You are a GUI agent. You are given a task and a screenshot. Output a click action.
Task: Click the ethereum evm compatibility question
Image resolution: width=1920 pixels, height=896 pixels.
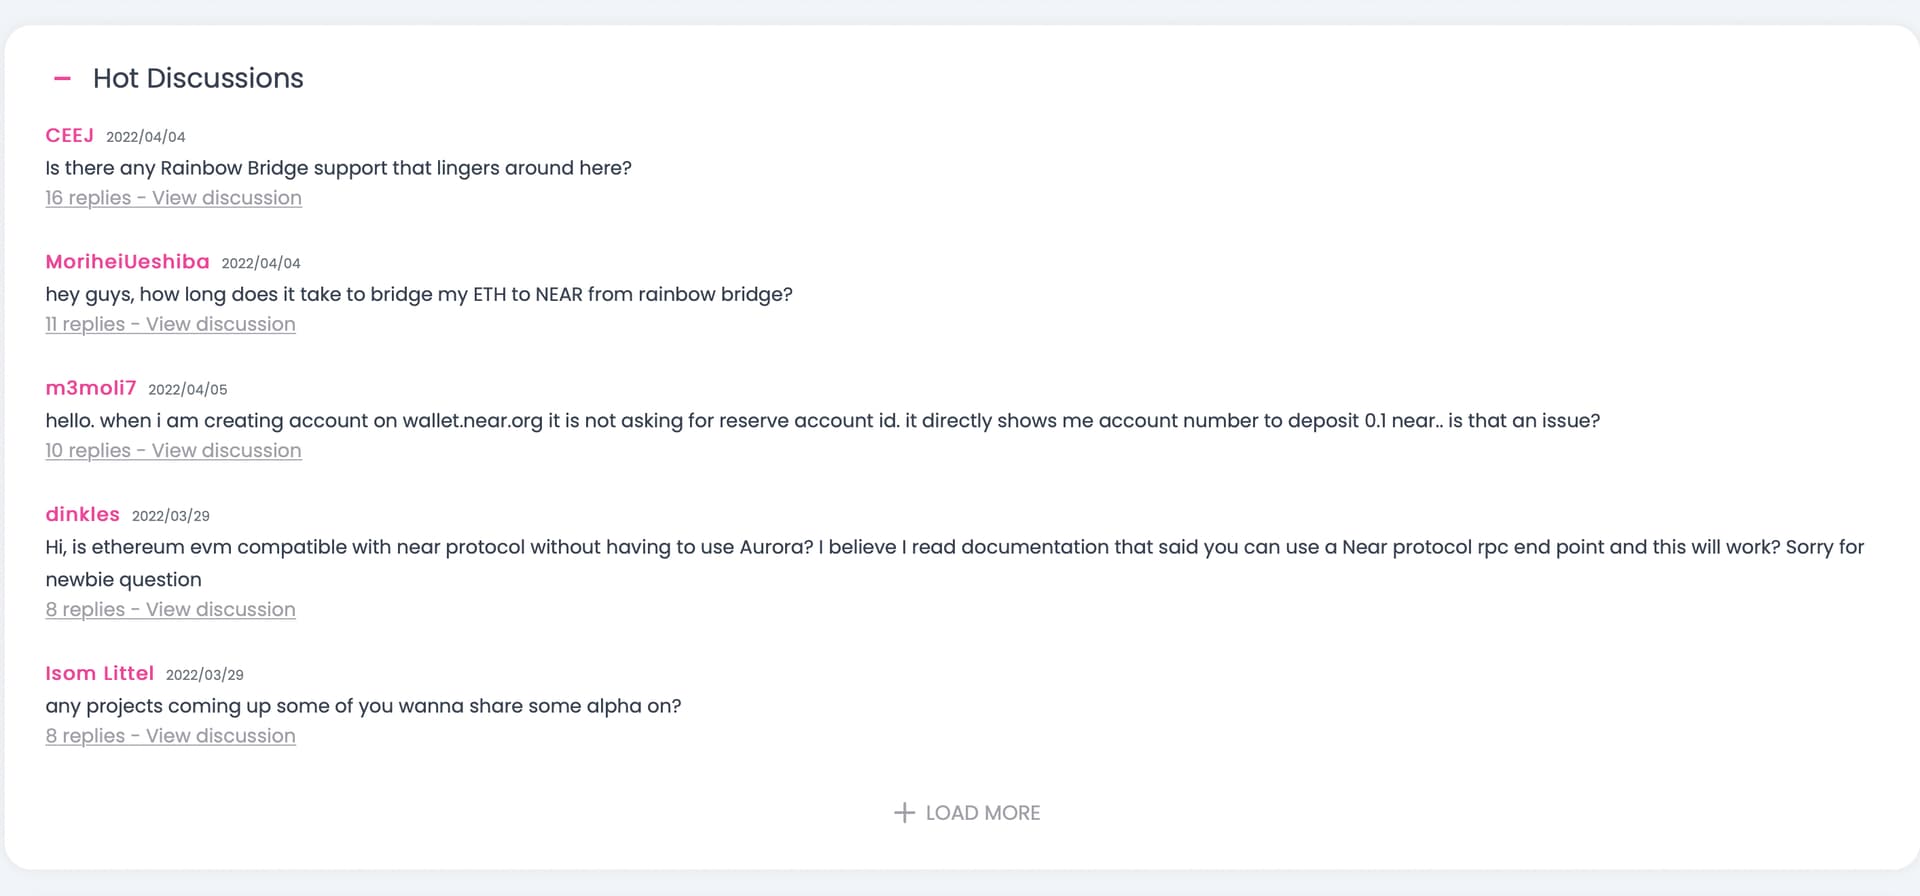(954, 547)
